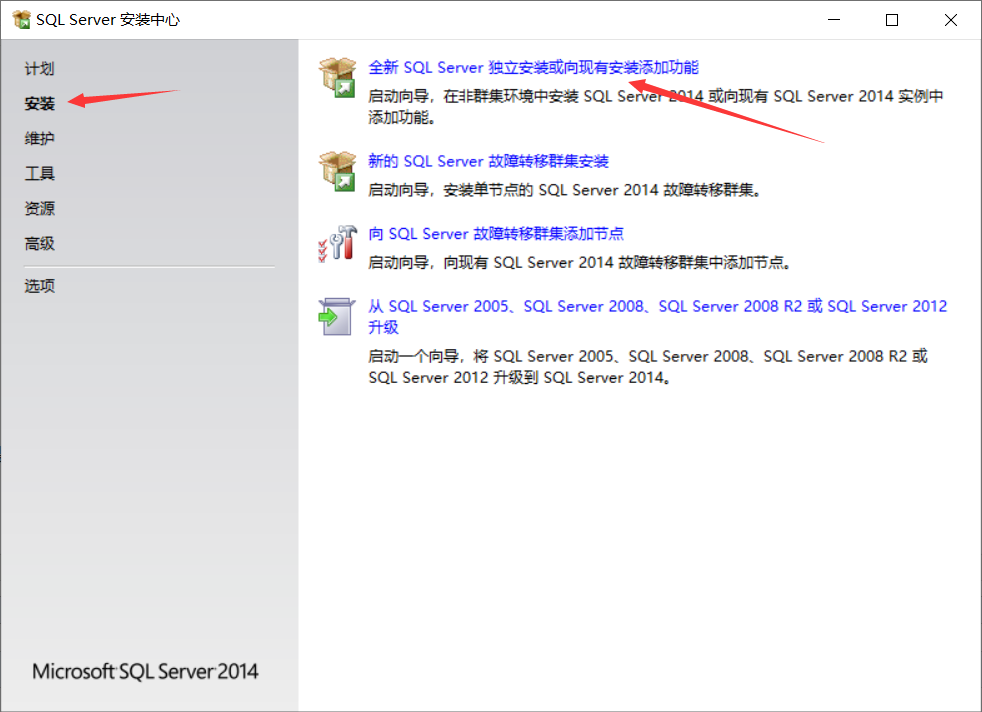
Task: Open the 高级 section
Action: click(39, 244)
